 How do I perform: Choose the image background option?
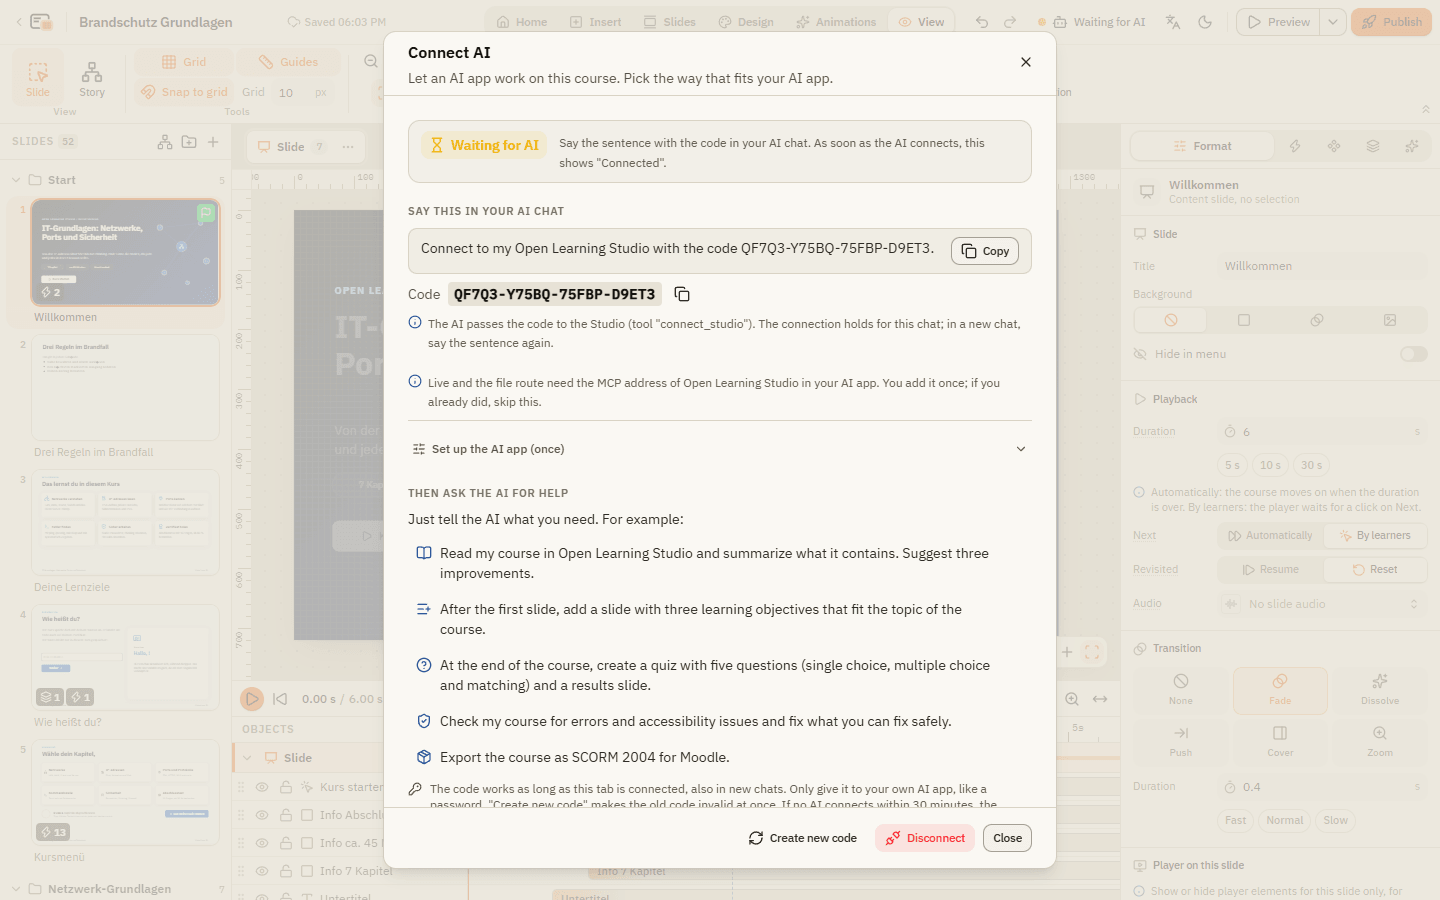1390,320
